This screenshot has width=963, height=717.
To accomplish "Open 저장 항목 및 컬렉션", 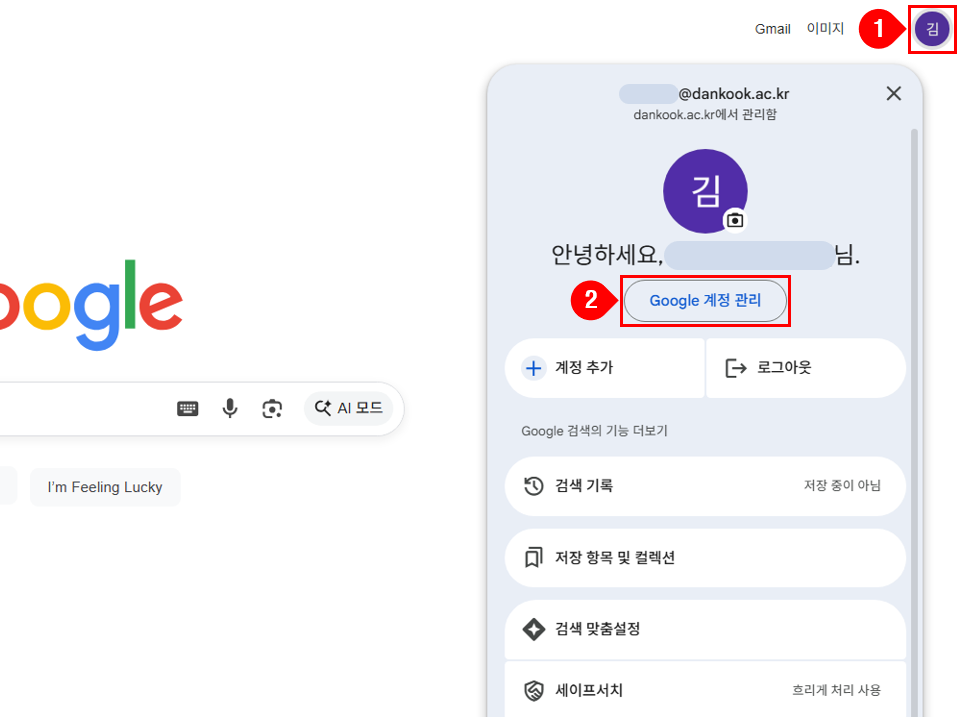I will pyautogui.click(x=704, y=557).
